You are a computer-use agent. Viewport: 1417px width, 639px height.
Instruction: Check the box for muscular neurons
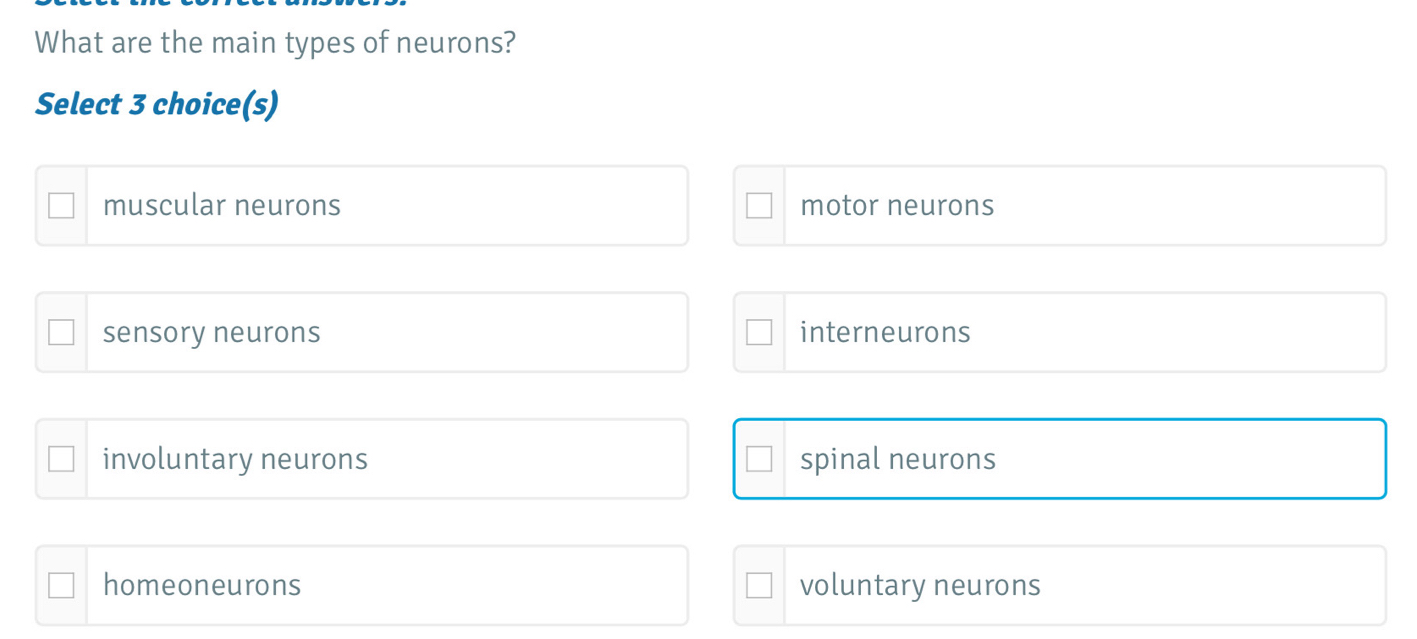pos(61,206)
